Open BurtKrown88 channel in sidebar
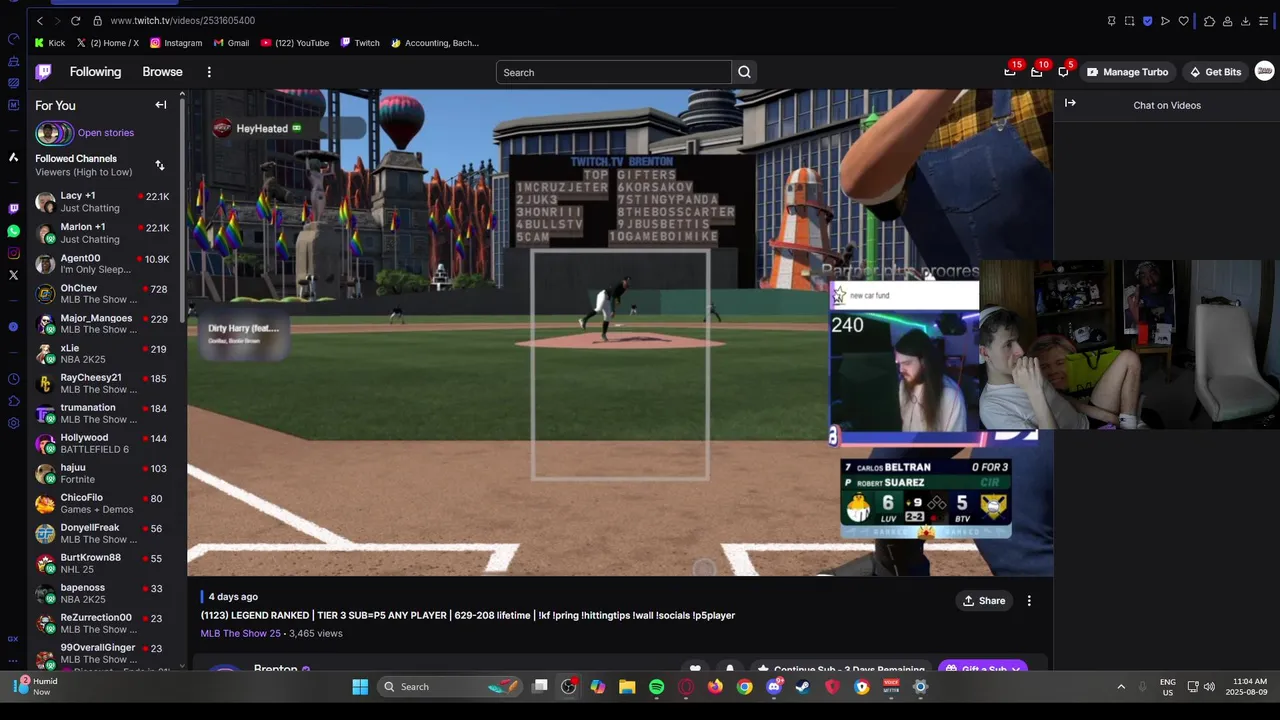This screenshot has width=1280, height=720. click(x=103, y=563)
